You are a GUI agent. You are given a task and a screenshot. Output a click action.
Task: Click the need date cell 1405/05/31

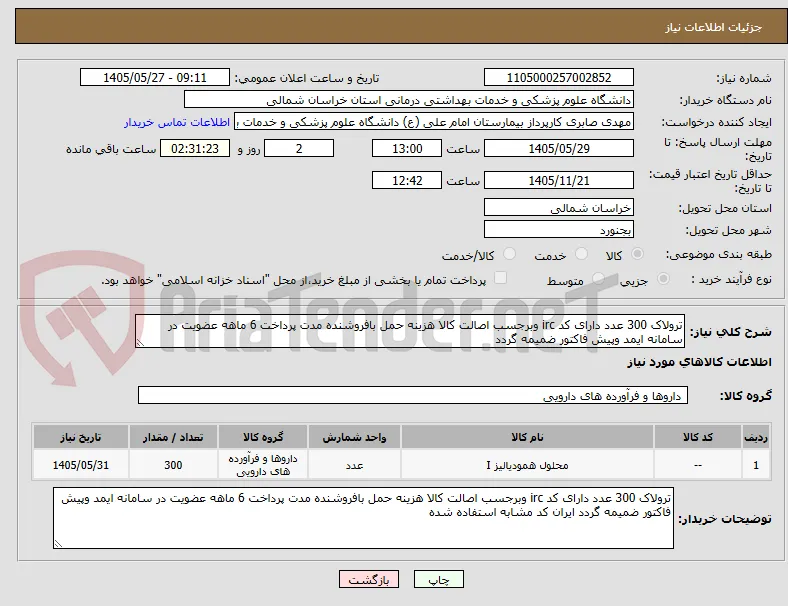[80, 465]
